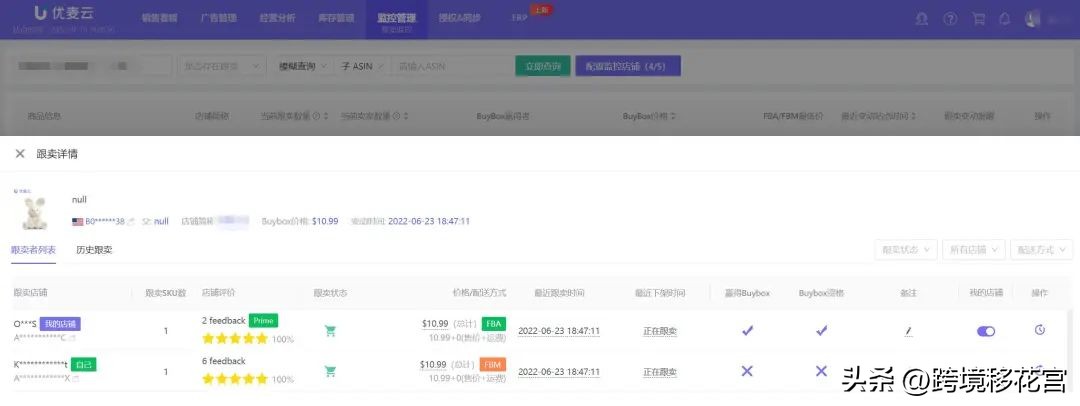
Task: Select the 跟卖者列表 tab
Action: [34, 250]
